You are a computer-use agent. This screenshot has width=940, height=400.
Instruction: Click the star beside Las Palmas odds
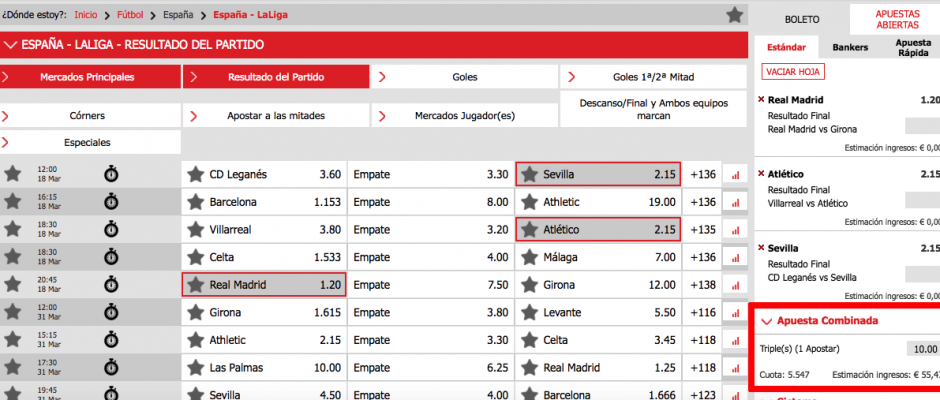[194, 368]
